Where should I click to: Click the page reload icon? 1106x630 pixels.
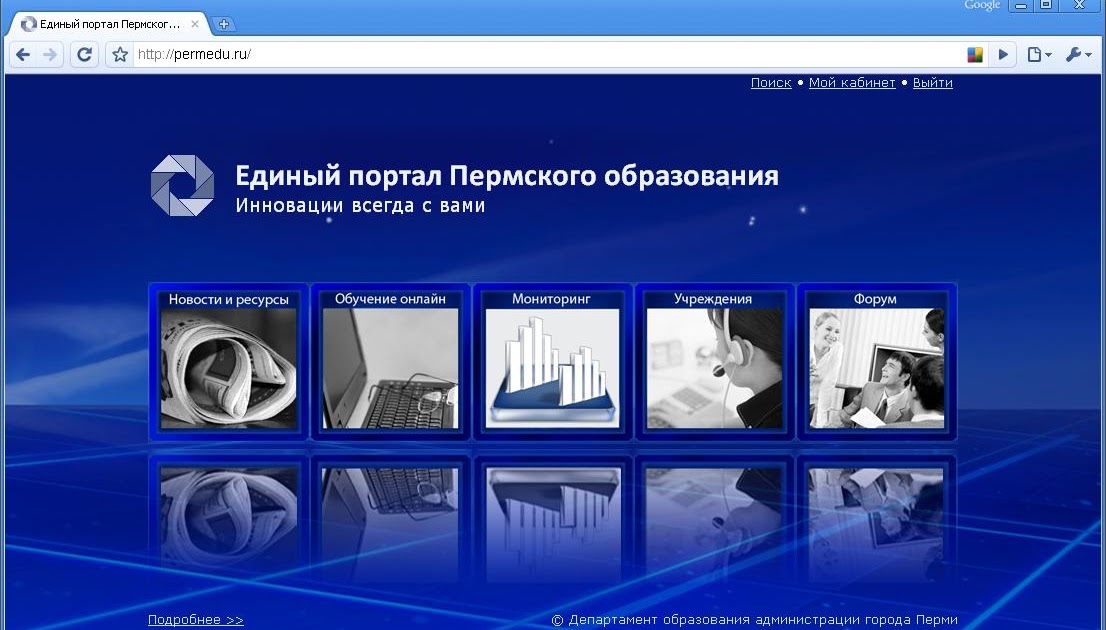pos(84,54)
